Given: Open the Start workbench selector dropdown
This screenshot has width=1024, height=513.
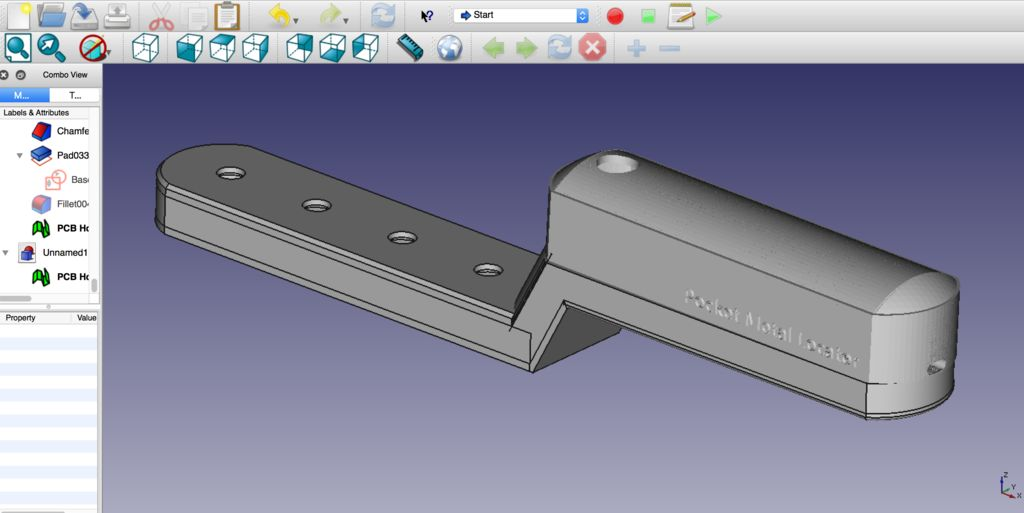Looking at the screenshot, I should [520, 16].
